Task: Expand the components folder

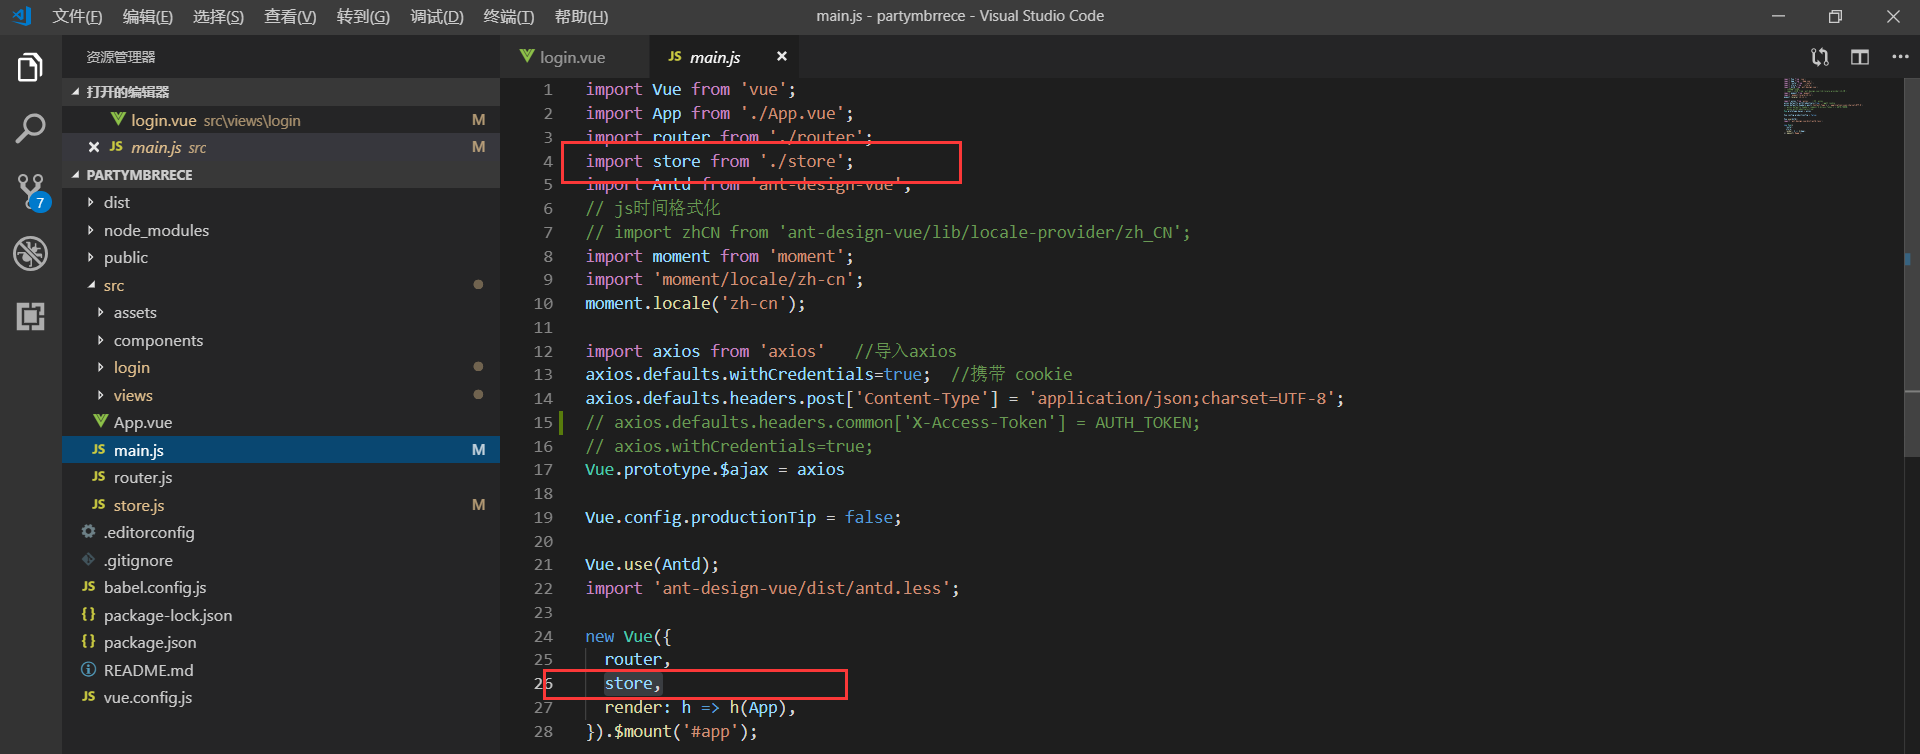Action: [x=101, y=340]
